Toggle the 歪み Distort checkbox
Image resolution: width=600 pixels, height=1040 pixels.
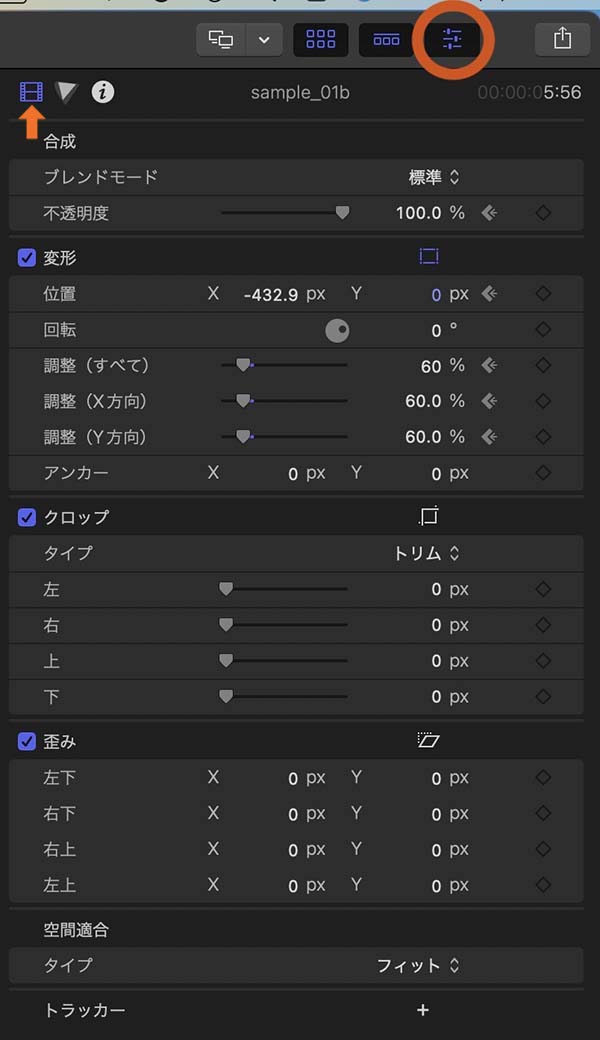click(27, 741)
